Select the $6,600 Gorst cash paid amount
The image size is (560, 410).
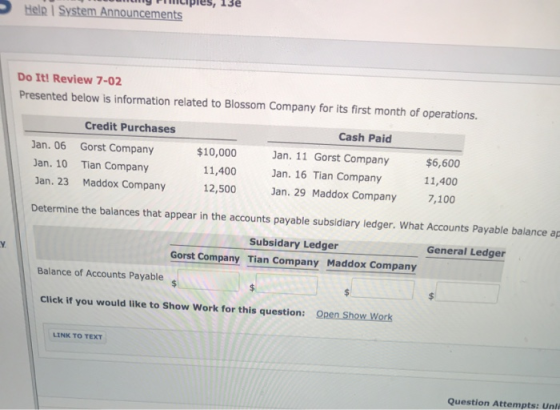443,163
